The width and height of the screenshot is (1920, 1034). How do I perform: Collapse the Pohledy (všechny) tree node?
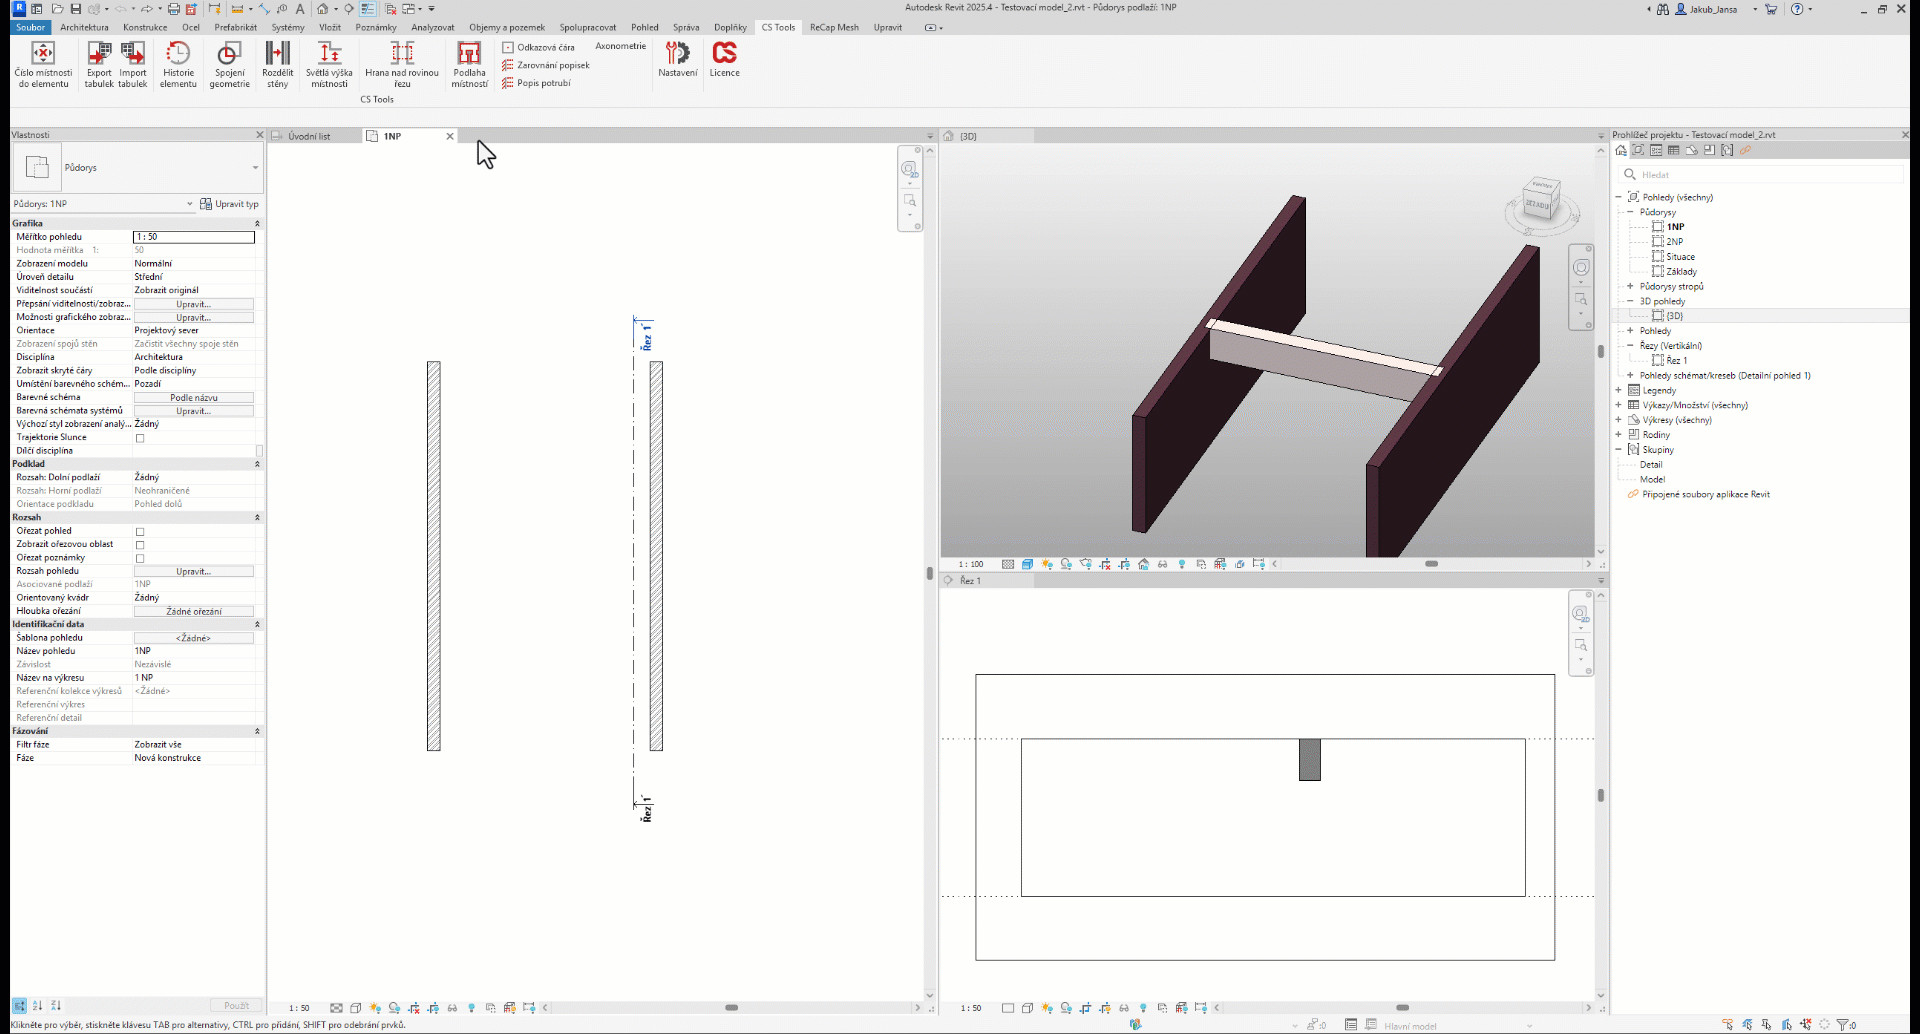click(x=1619, y=197)
